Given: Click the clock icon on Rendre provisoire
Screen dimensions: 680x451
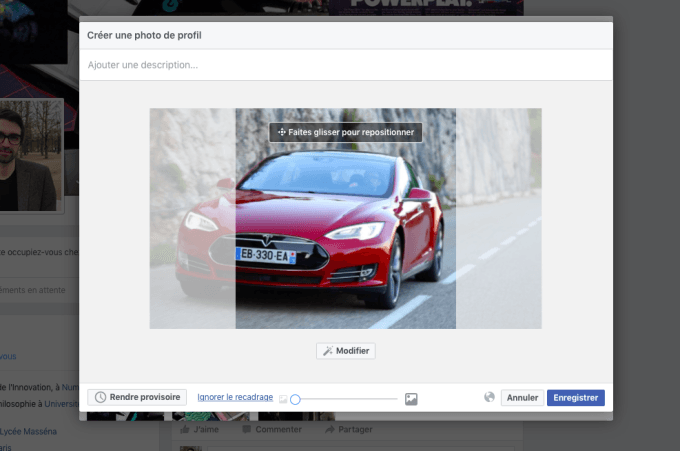Looking at the screenshot, I should click(x=100, y=397).
